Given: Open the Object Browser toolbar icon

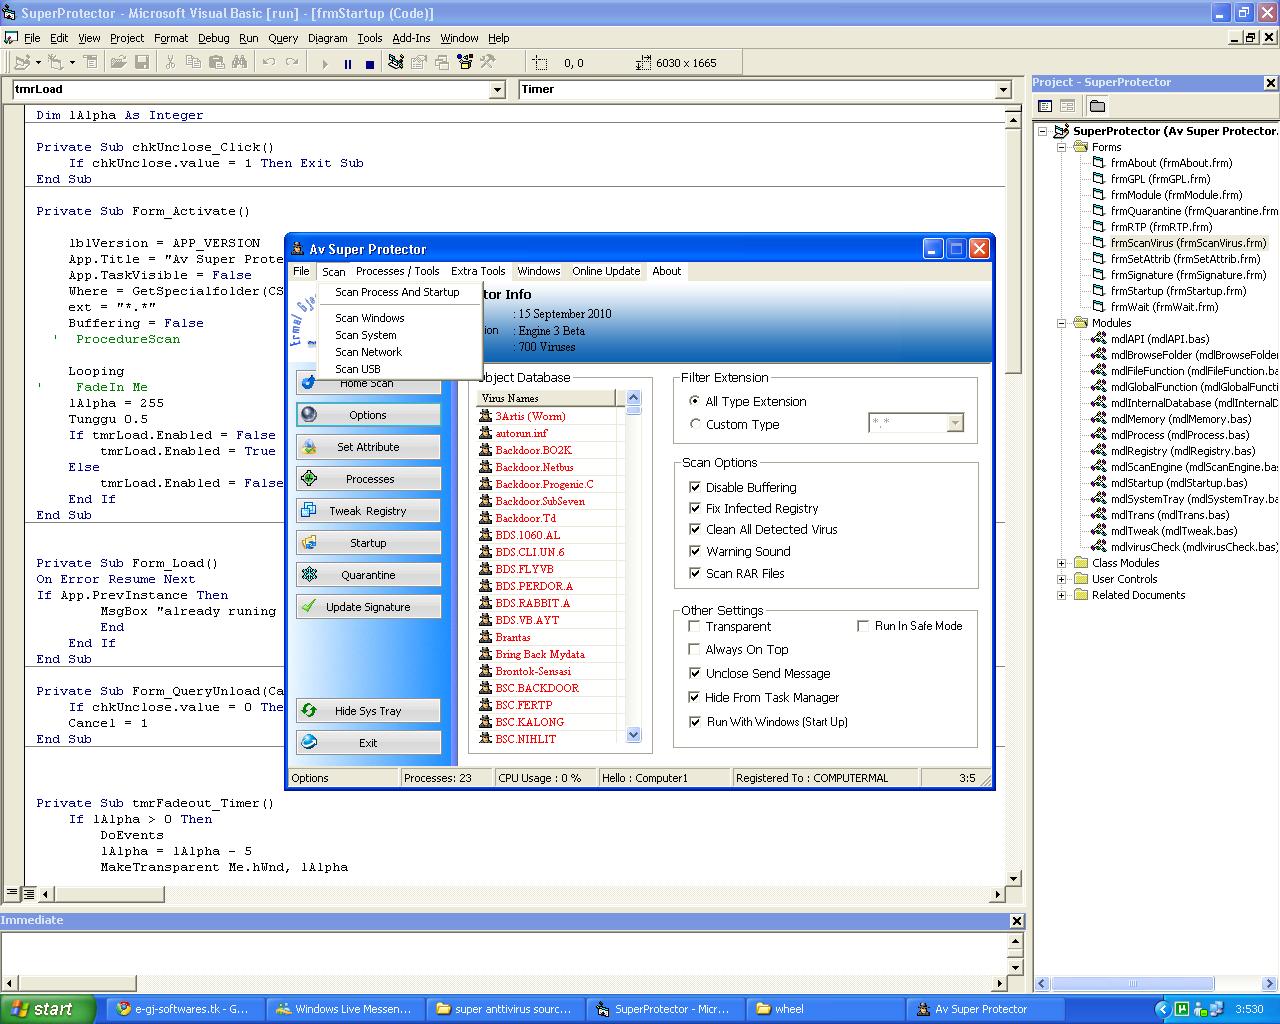Looking at the screenshot, I should point(465,63).
